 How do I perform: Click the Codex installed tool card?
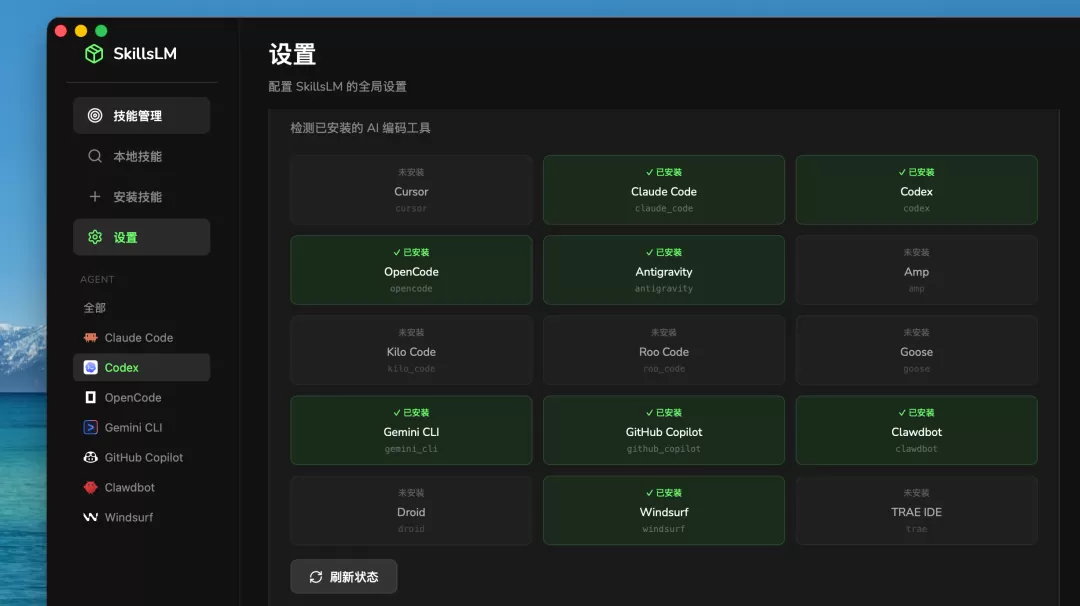click(917, 190)
